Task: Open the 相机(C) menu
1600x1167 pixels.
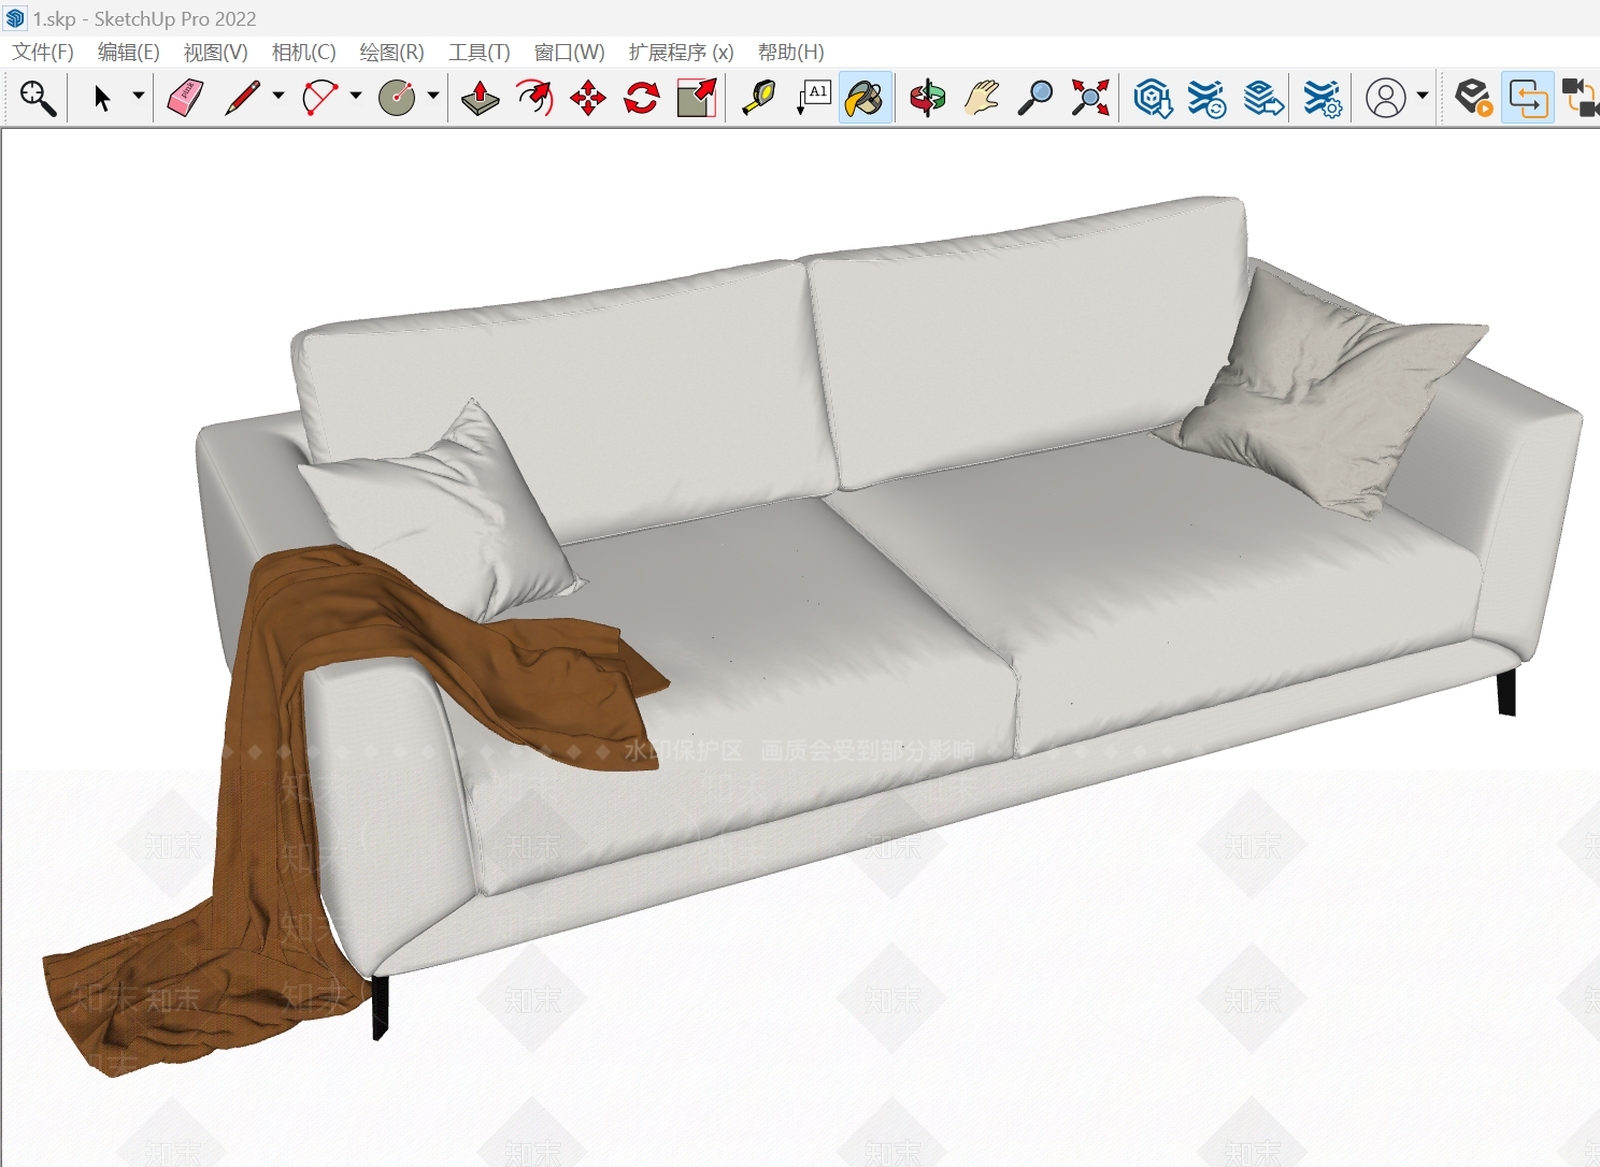Action: (304, 52)
